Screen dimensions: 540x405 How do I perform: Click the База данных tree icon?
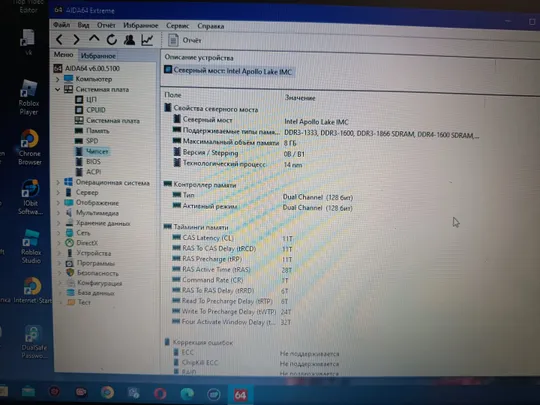tap(71, 293)
